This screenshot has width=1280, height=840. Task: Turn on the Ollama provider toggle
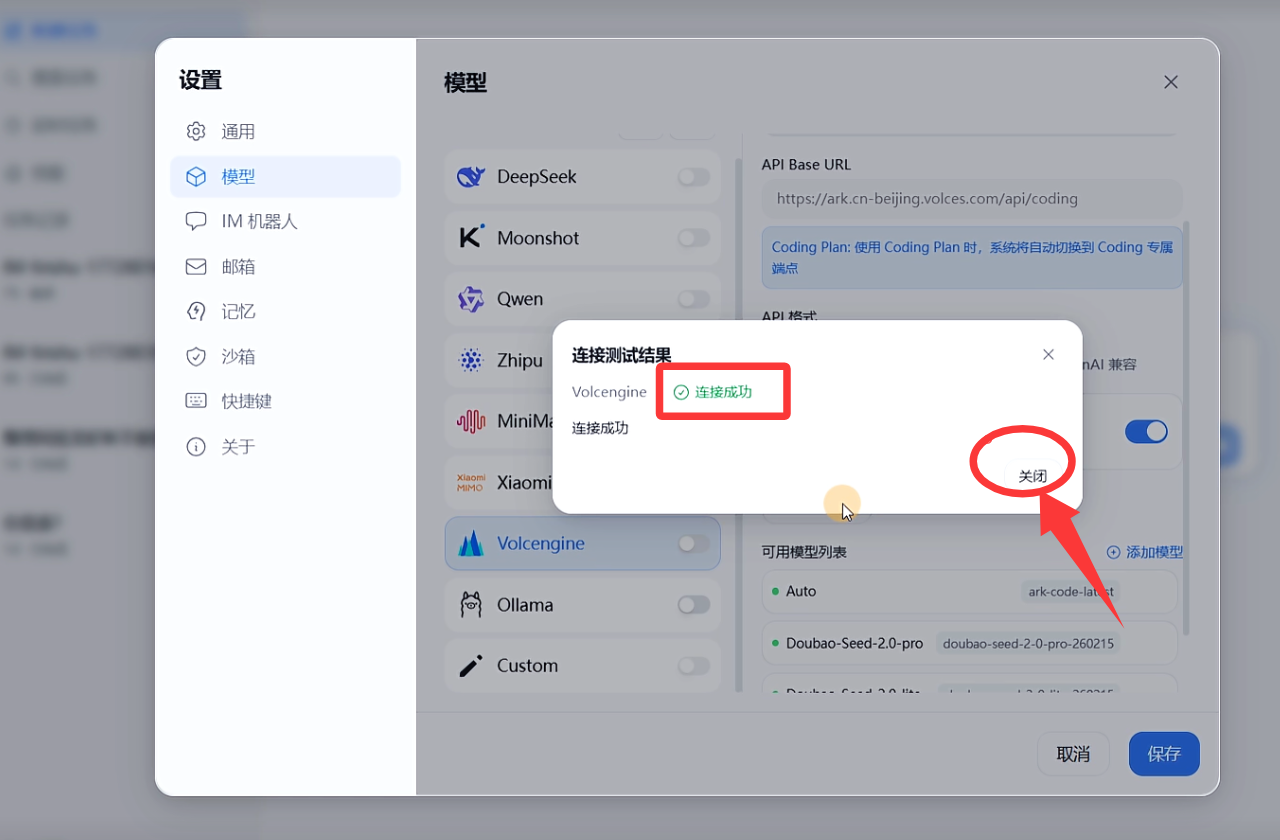[x=693, y=605]
